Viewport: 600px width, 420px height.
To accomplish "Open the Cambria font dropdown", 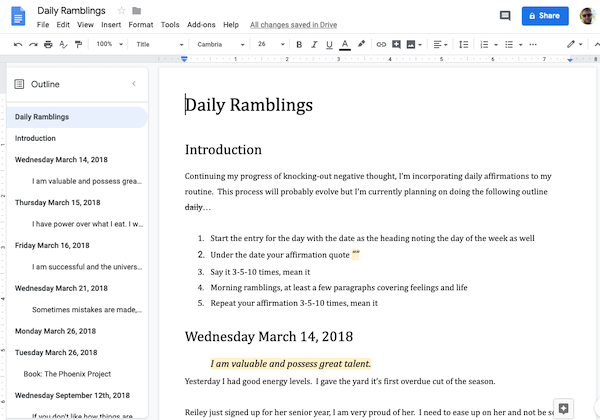I will tap(218, 44).
